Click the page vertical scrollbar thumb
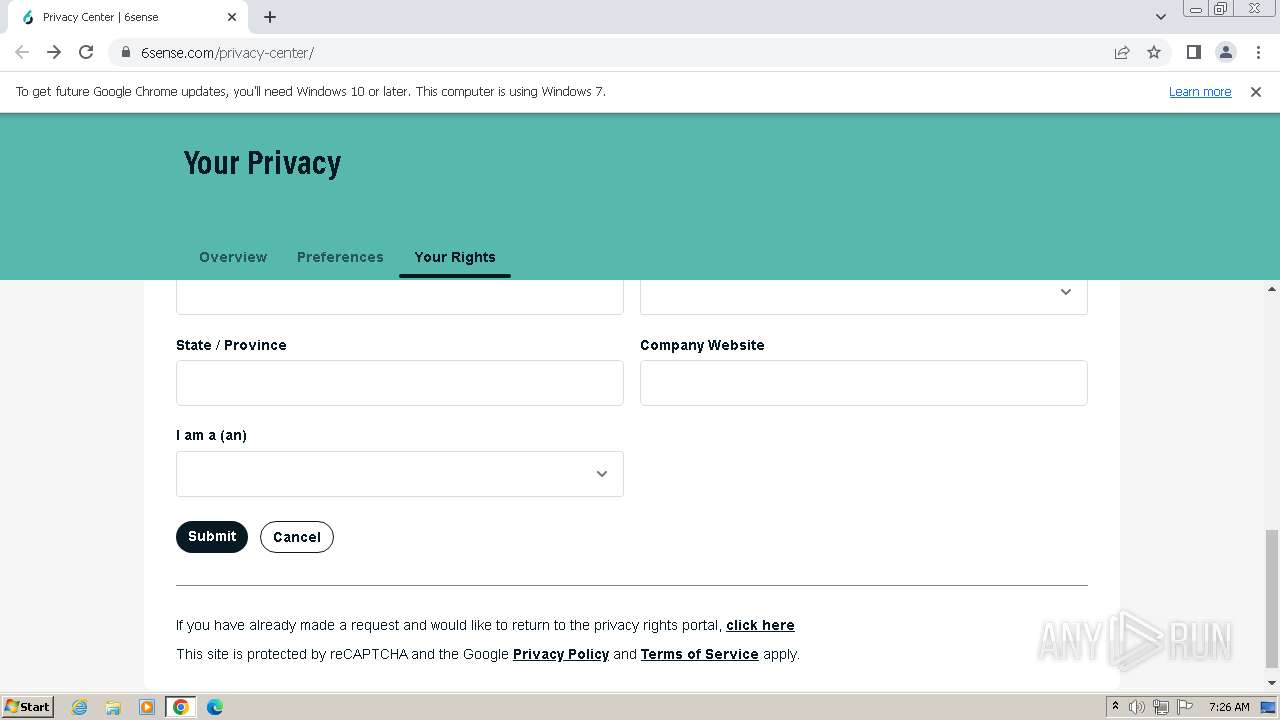Viewport: 1280px width, 720px height. click(1271, 598)
